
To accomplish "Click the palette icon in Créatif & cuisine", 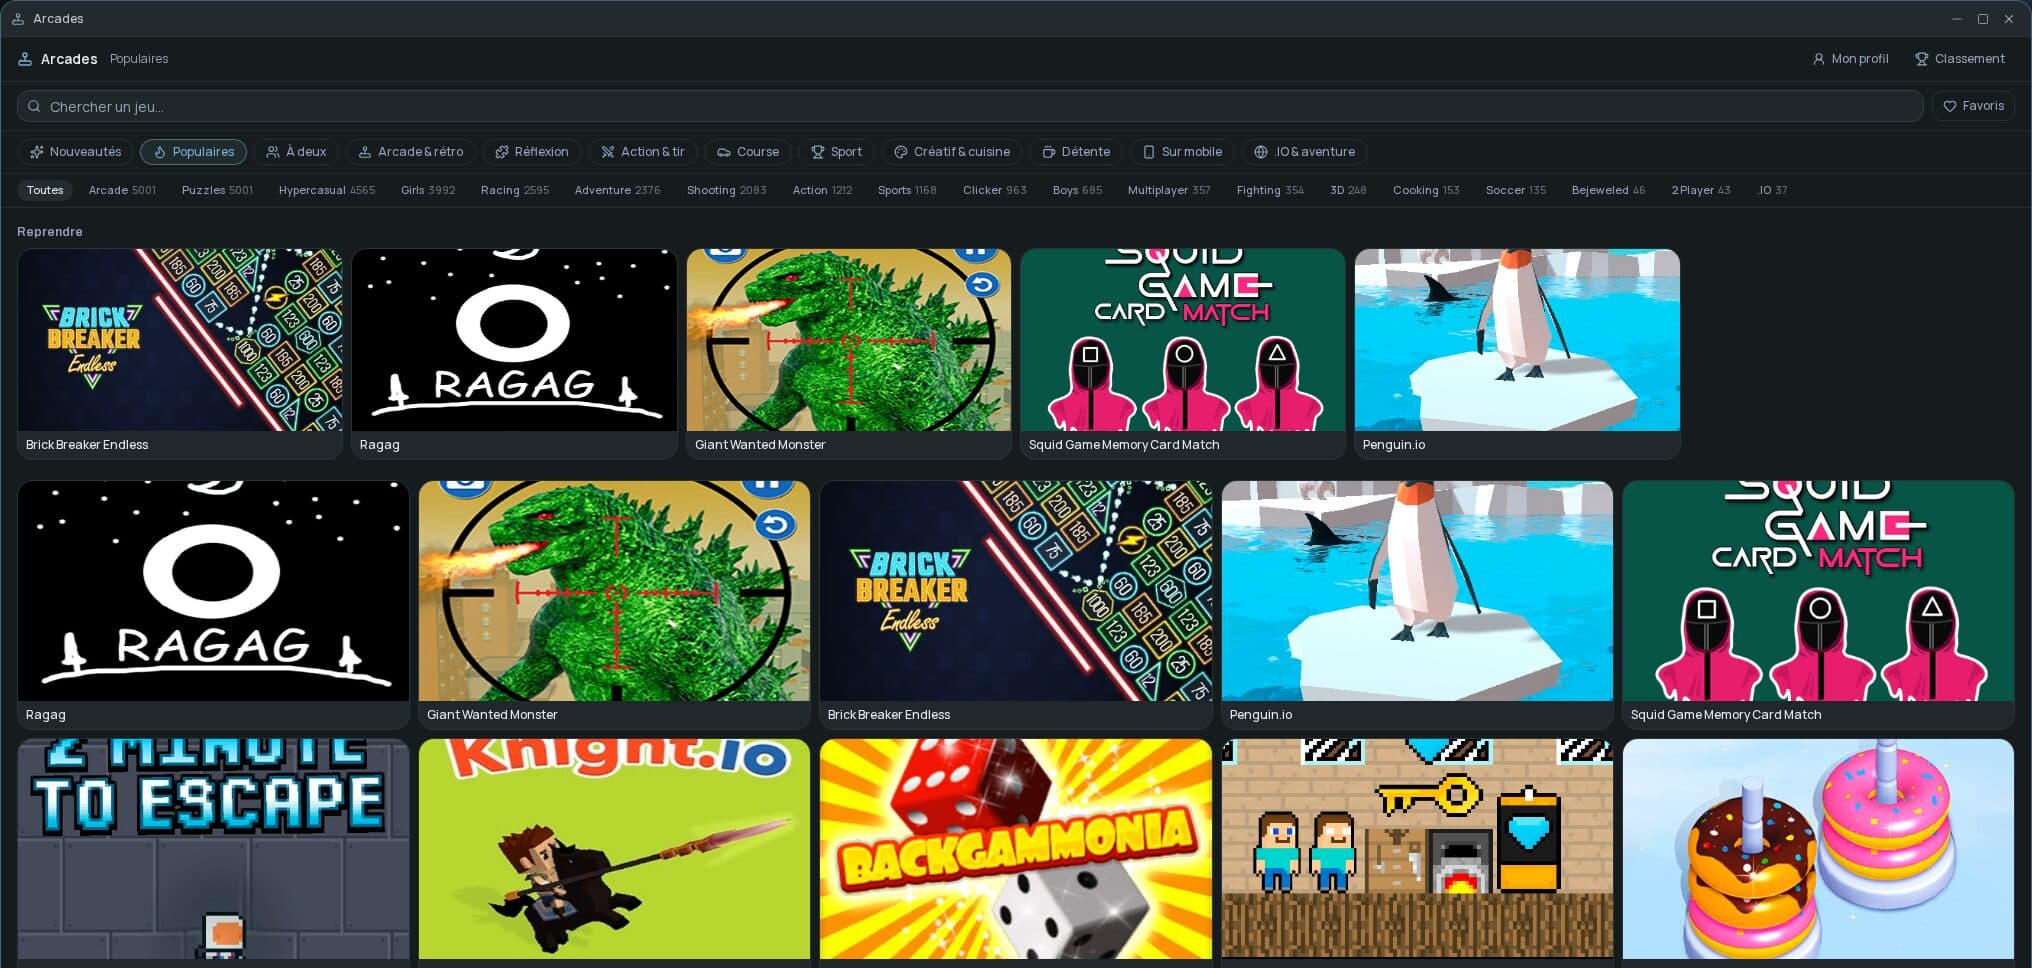I will pos(901,152).
